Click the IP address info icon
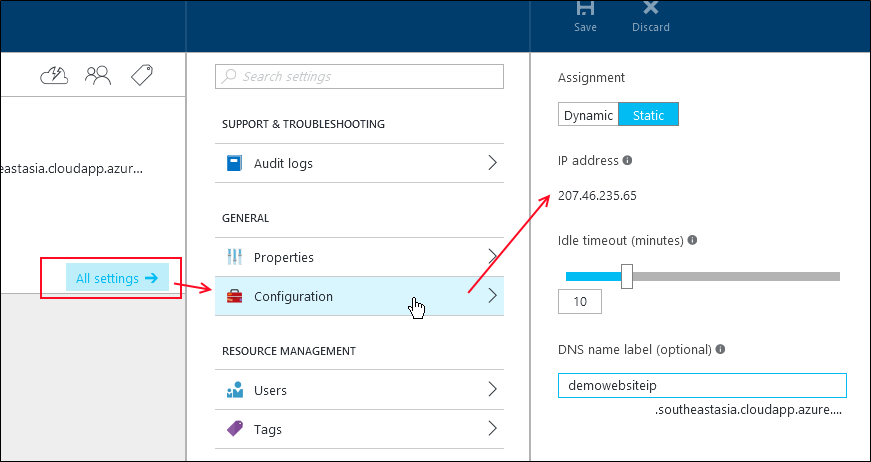 click(627, 160)
